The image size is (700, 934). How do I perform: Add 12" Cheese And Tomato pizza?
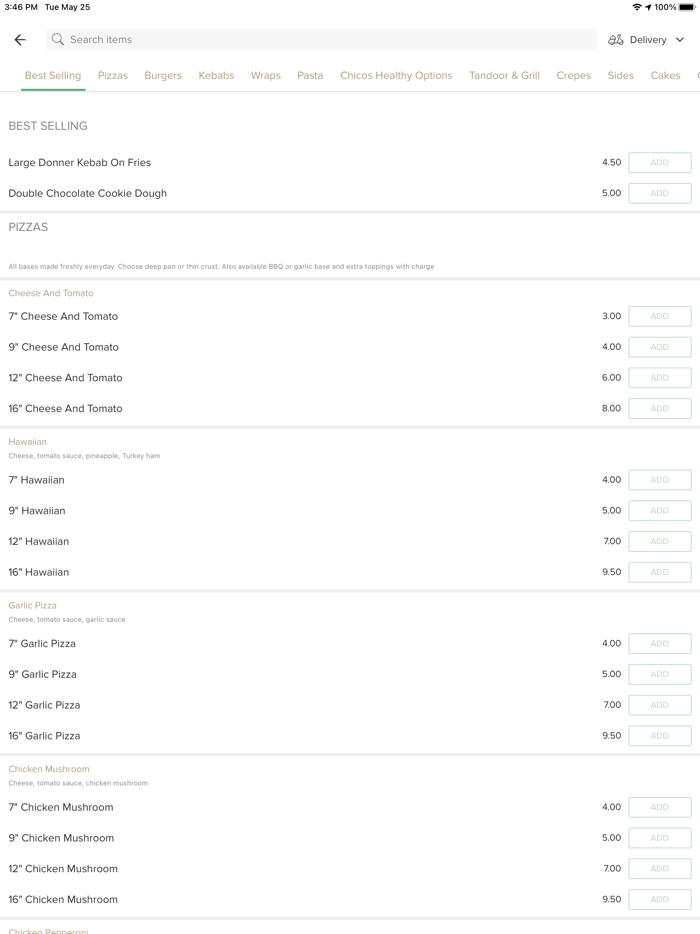tap(659, 378)
